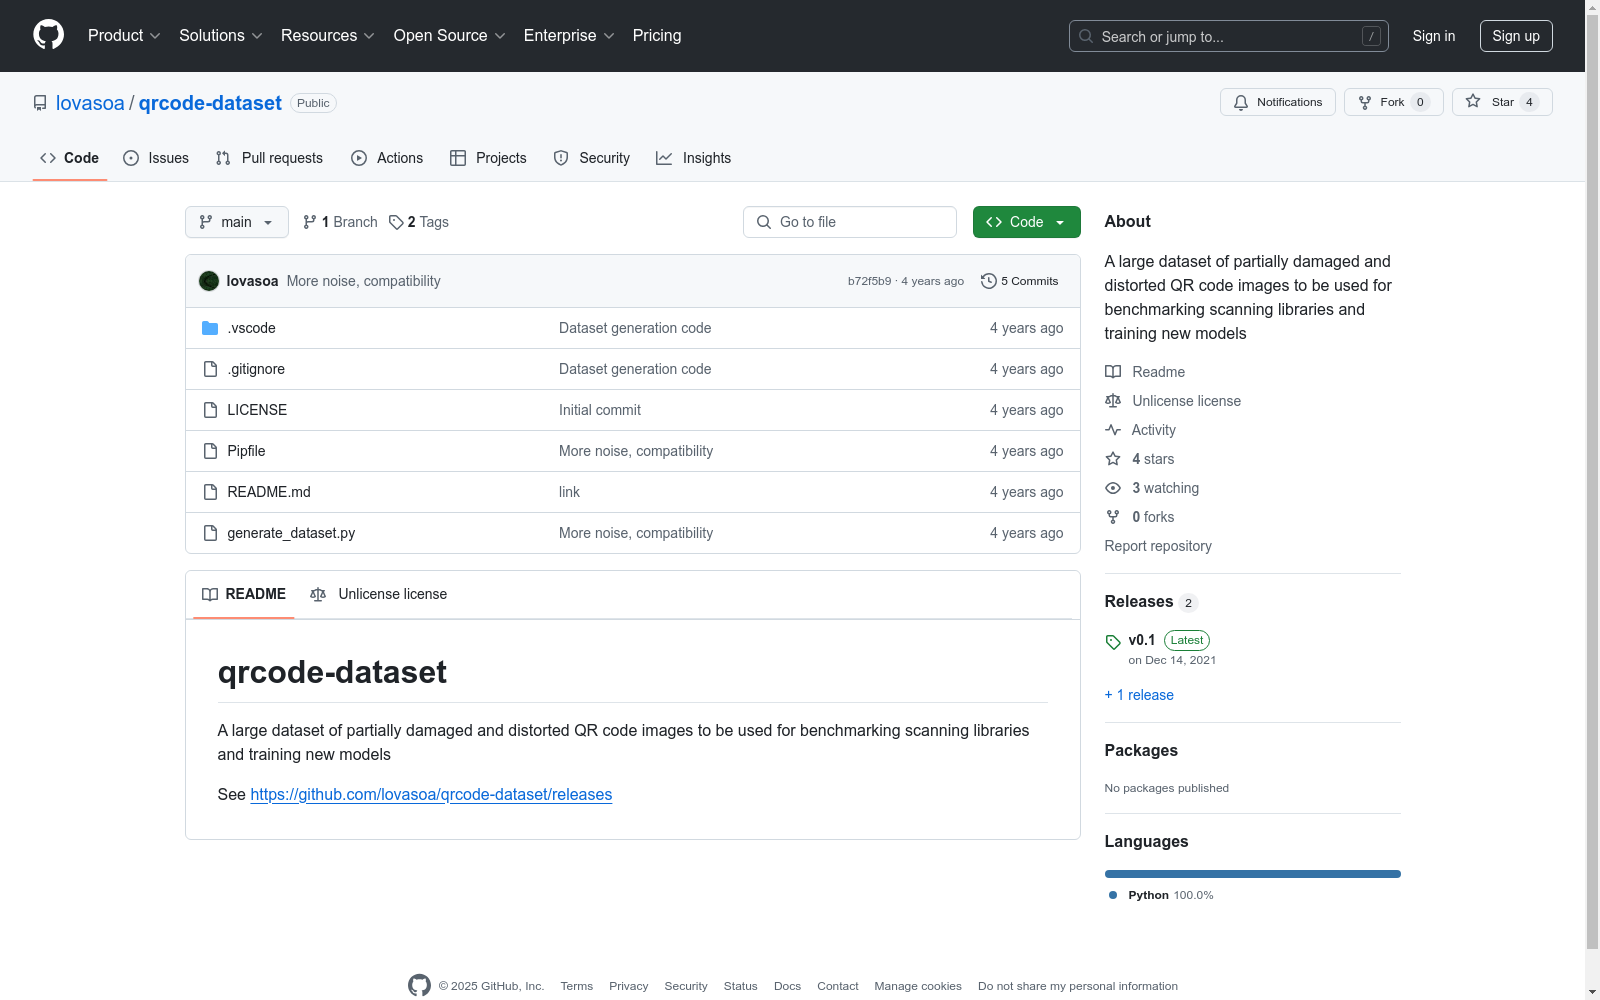View the 5 Commits history
The height and width of the screenshot is (1000, 1600).
(x=1019, y=281)
